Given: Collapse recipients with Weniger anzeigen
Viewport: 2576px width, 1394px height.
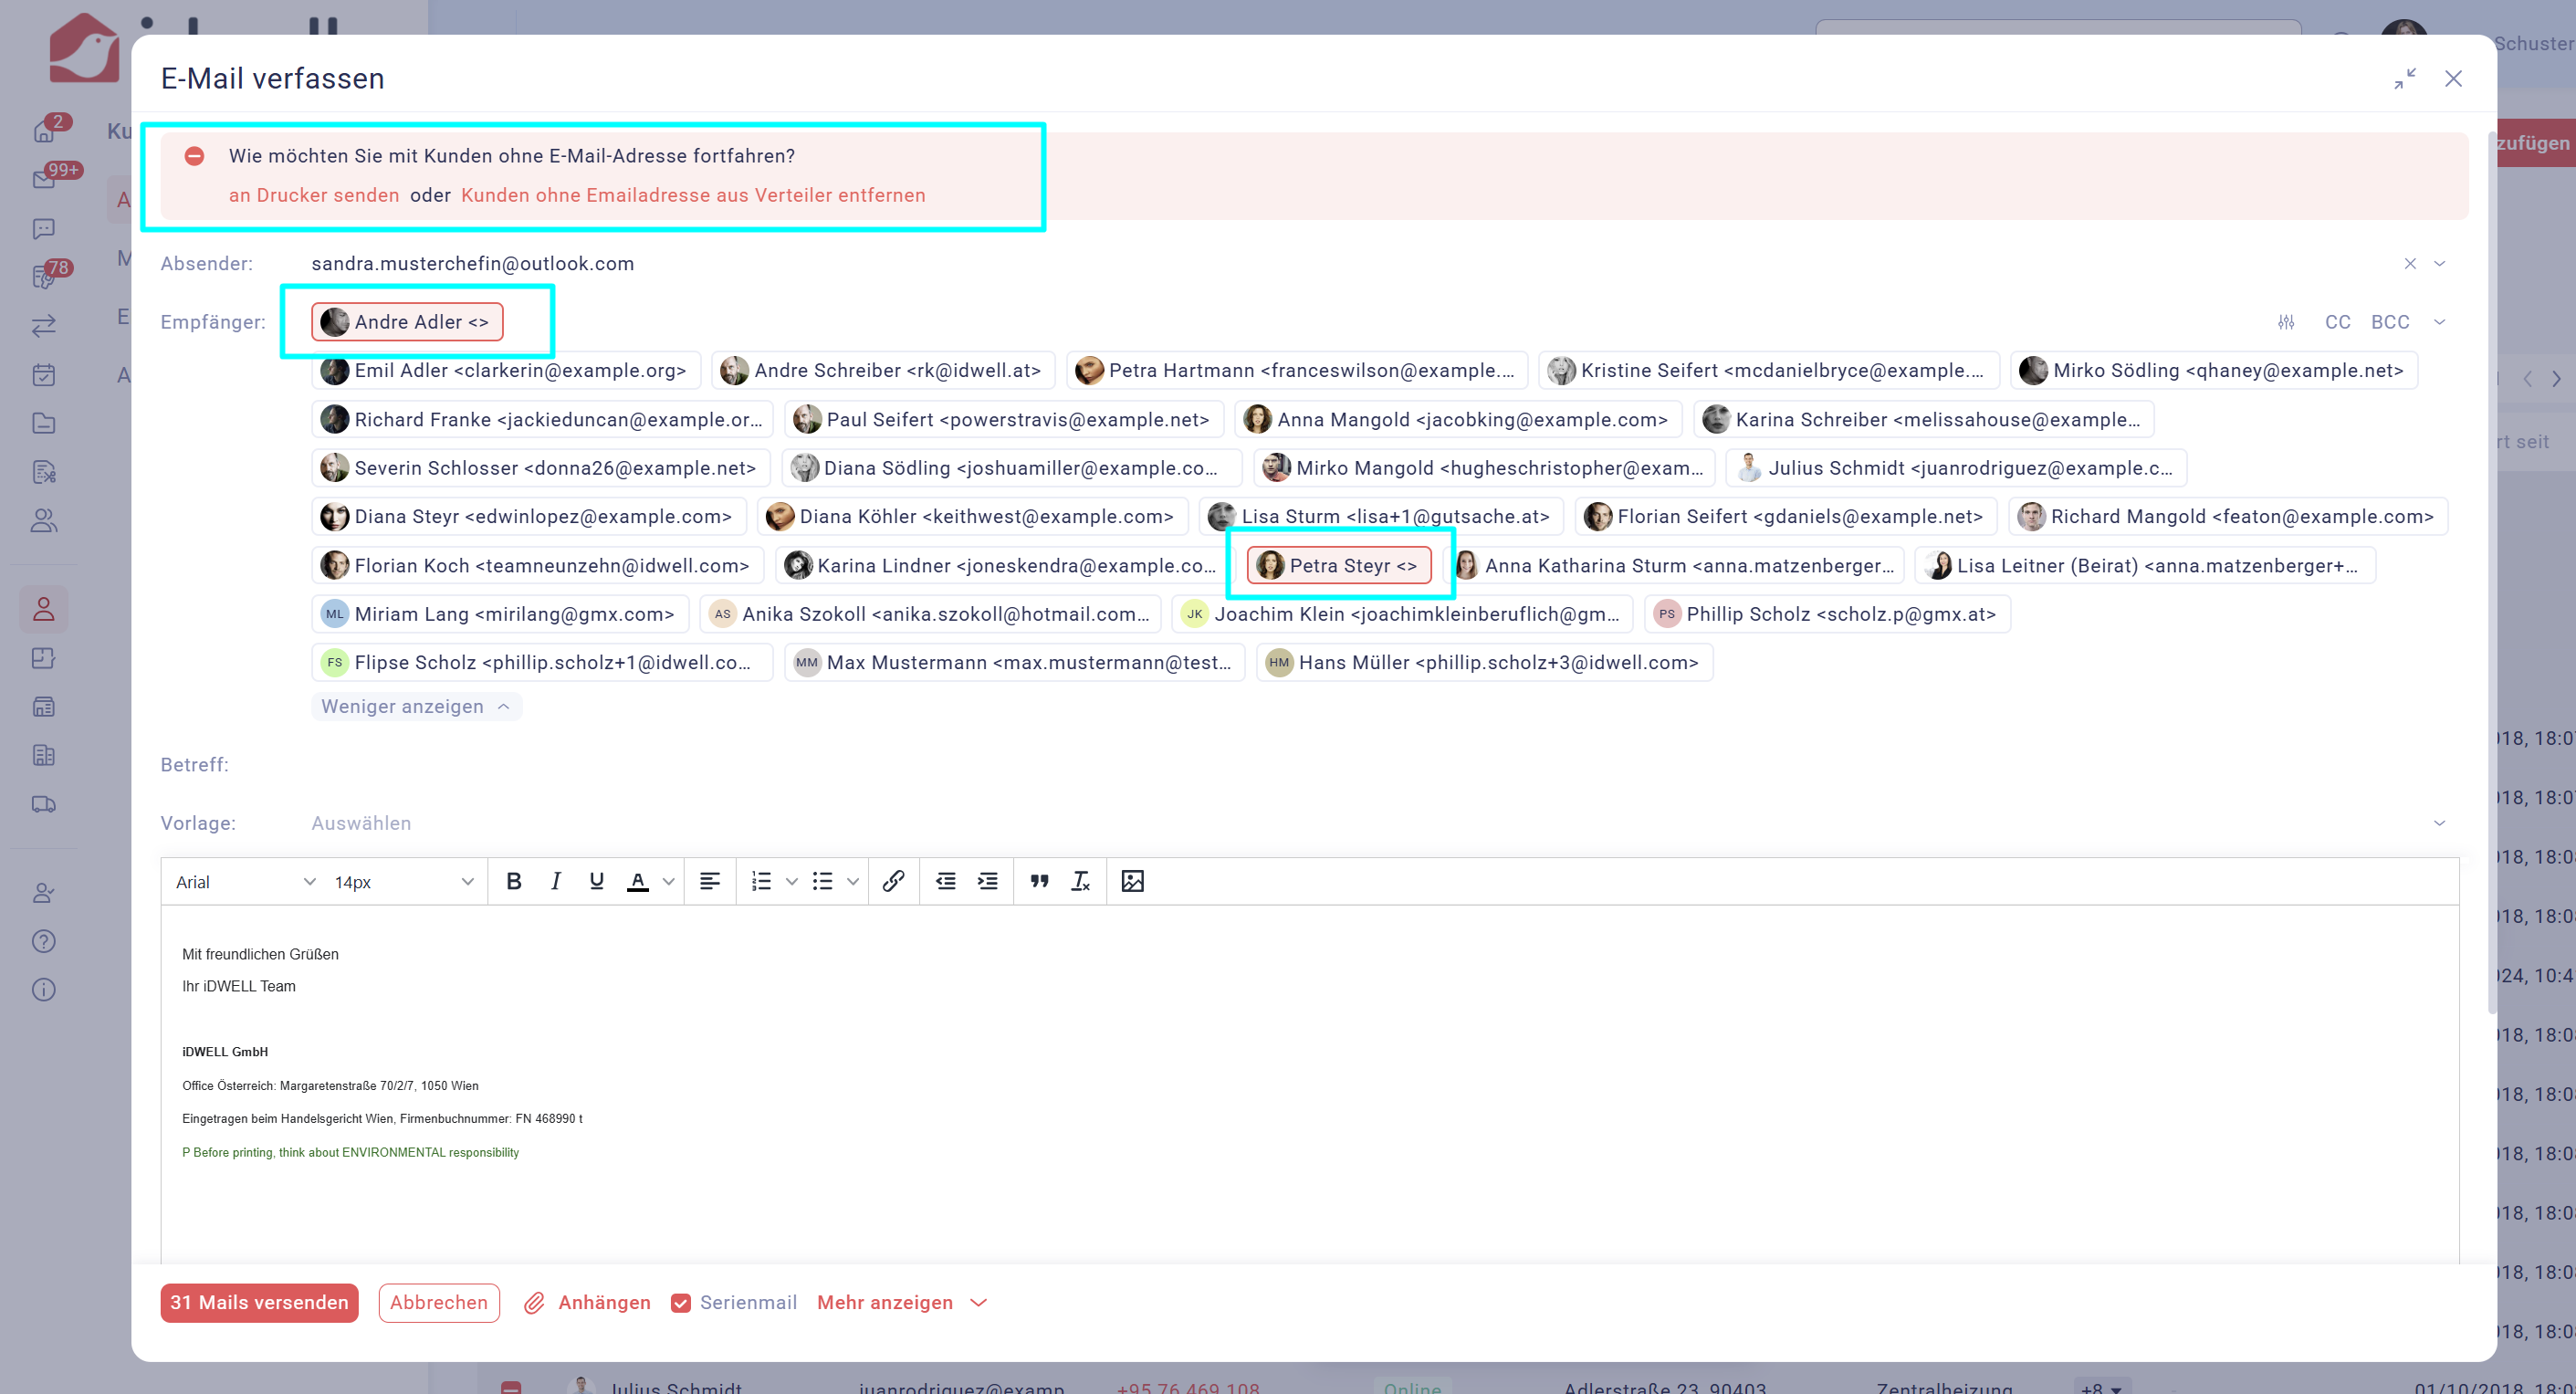Looking at the screenshot, I should coord(416,707).
